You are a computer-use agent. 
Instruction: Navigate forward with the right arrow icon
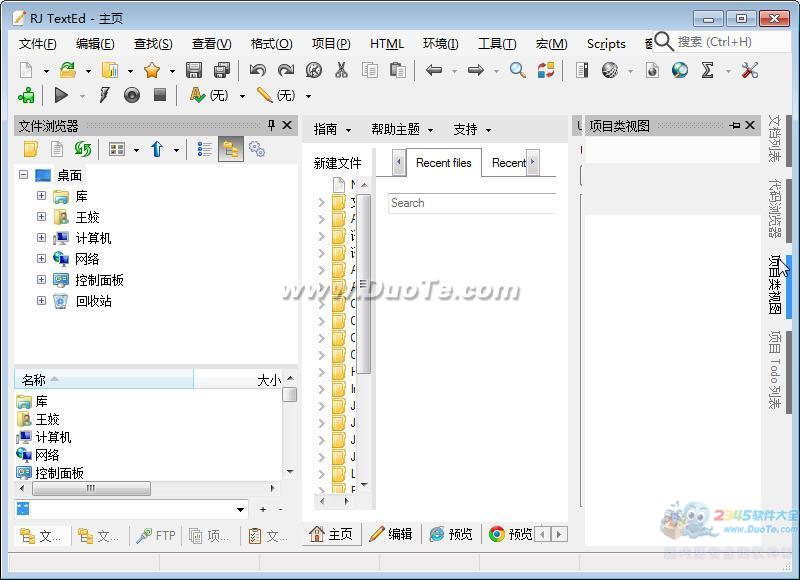(x=476, y=70)
